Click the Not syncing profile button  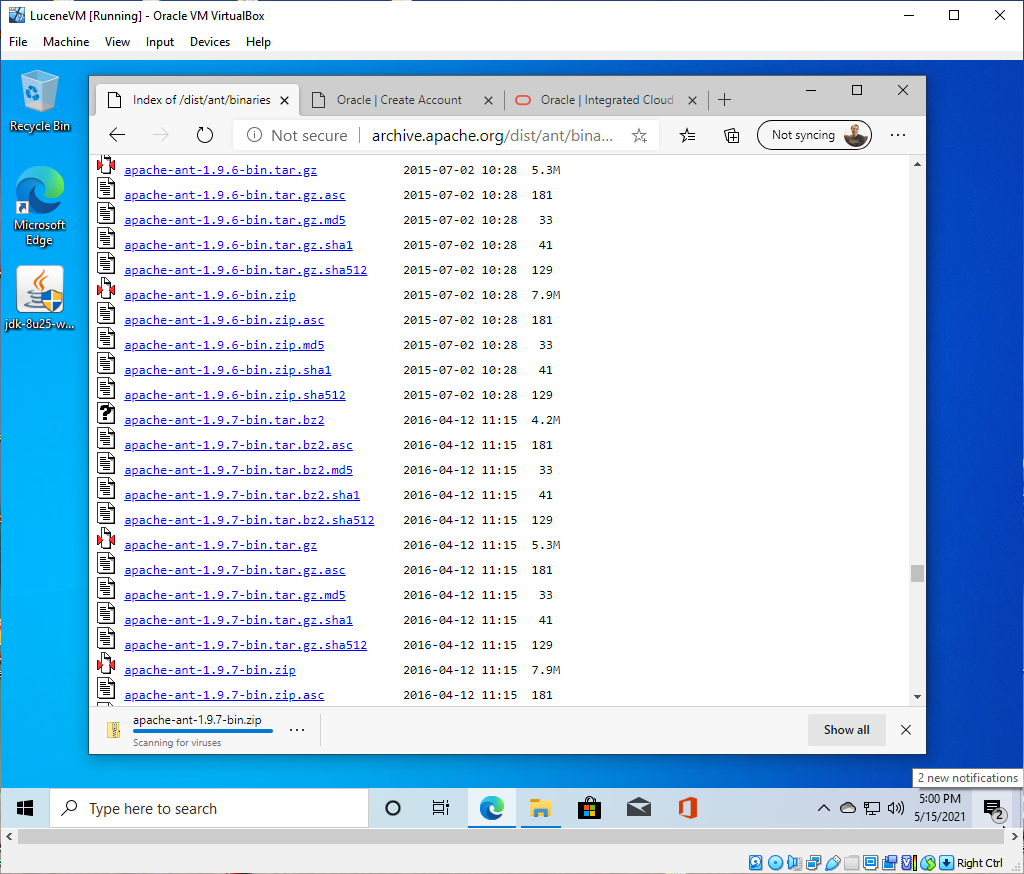coord(814,135)
